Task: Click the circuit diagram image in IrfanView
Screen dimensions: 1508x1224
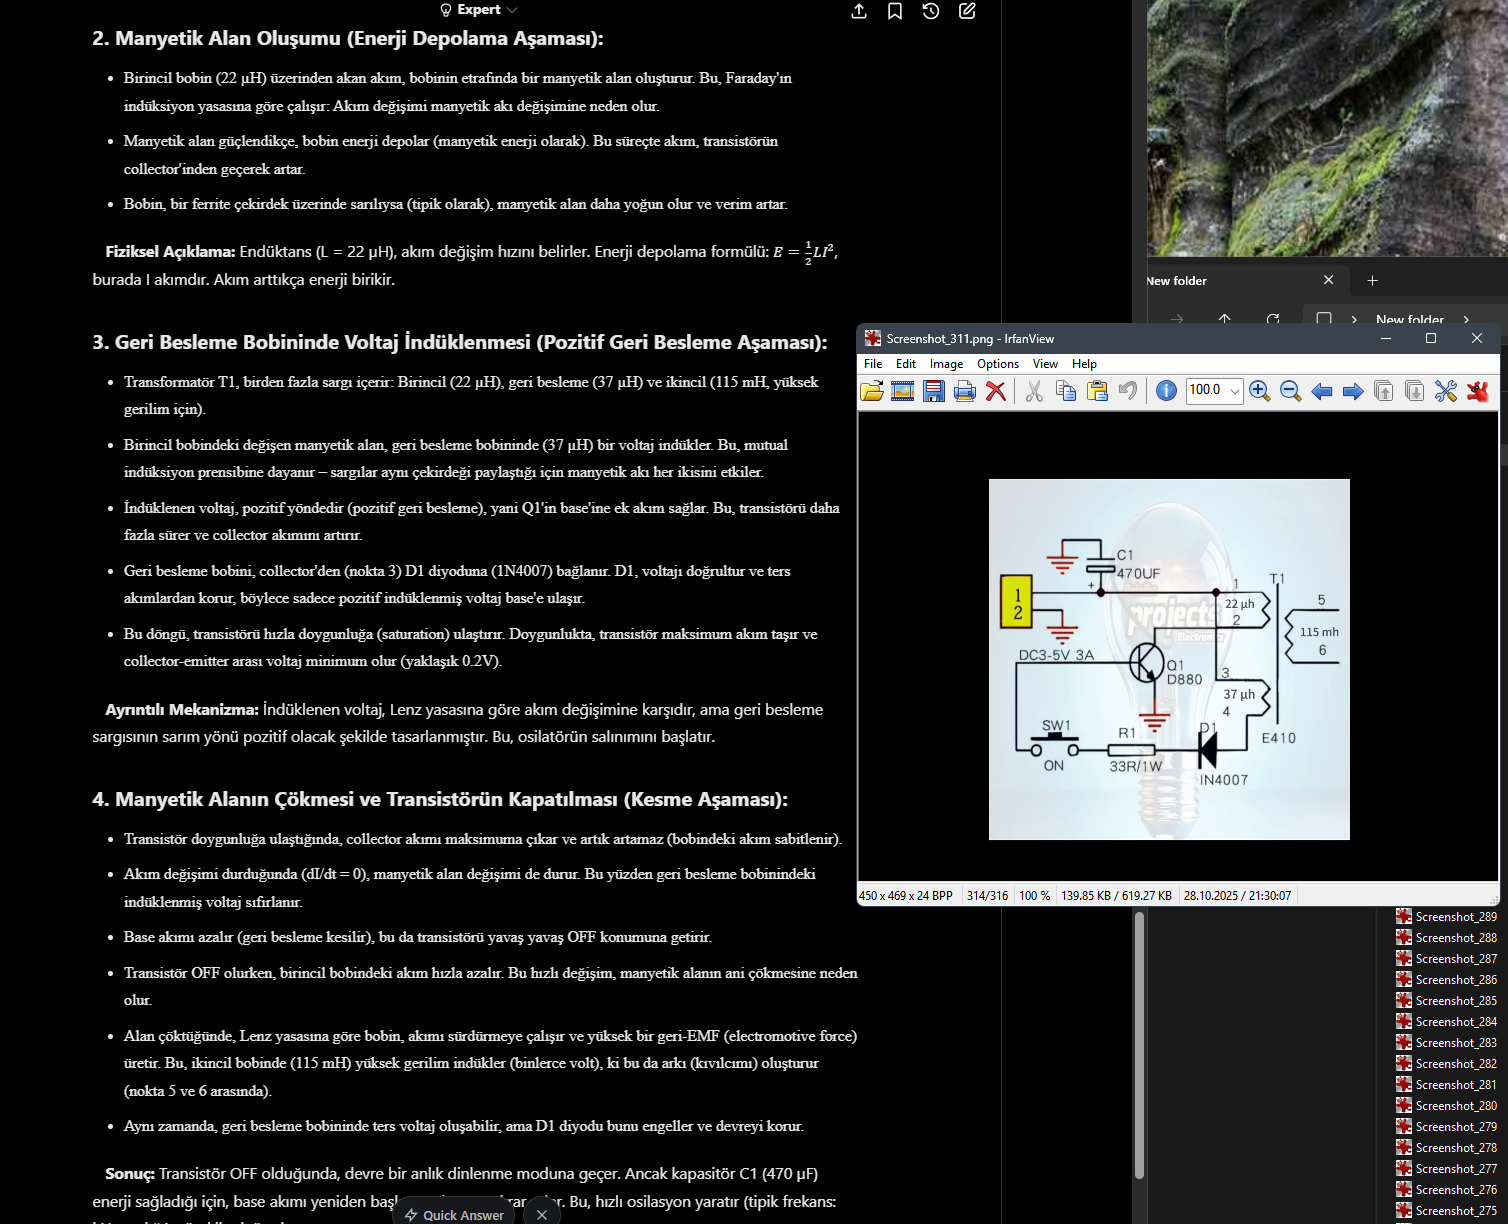Action: click(1169, 659)
